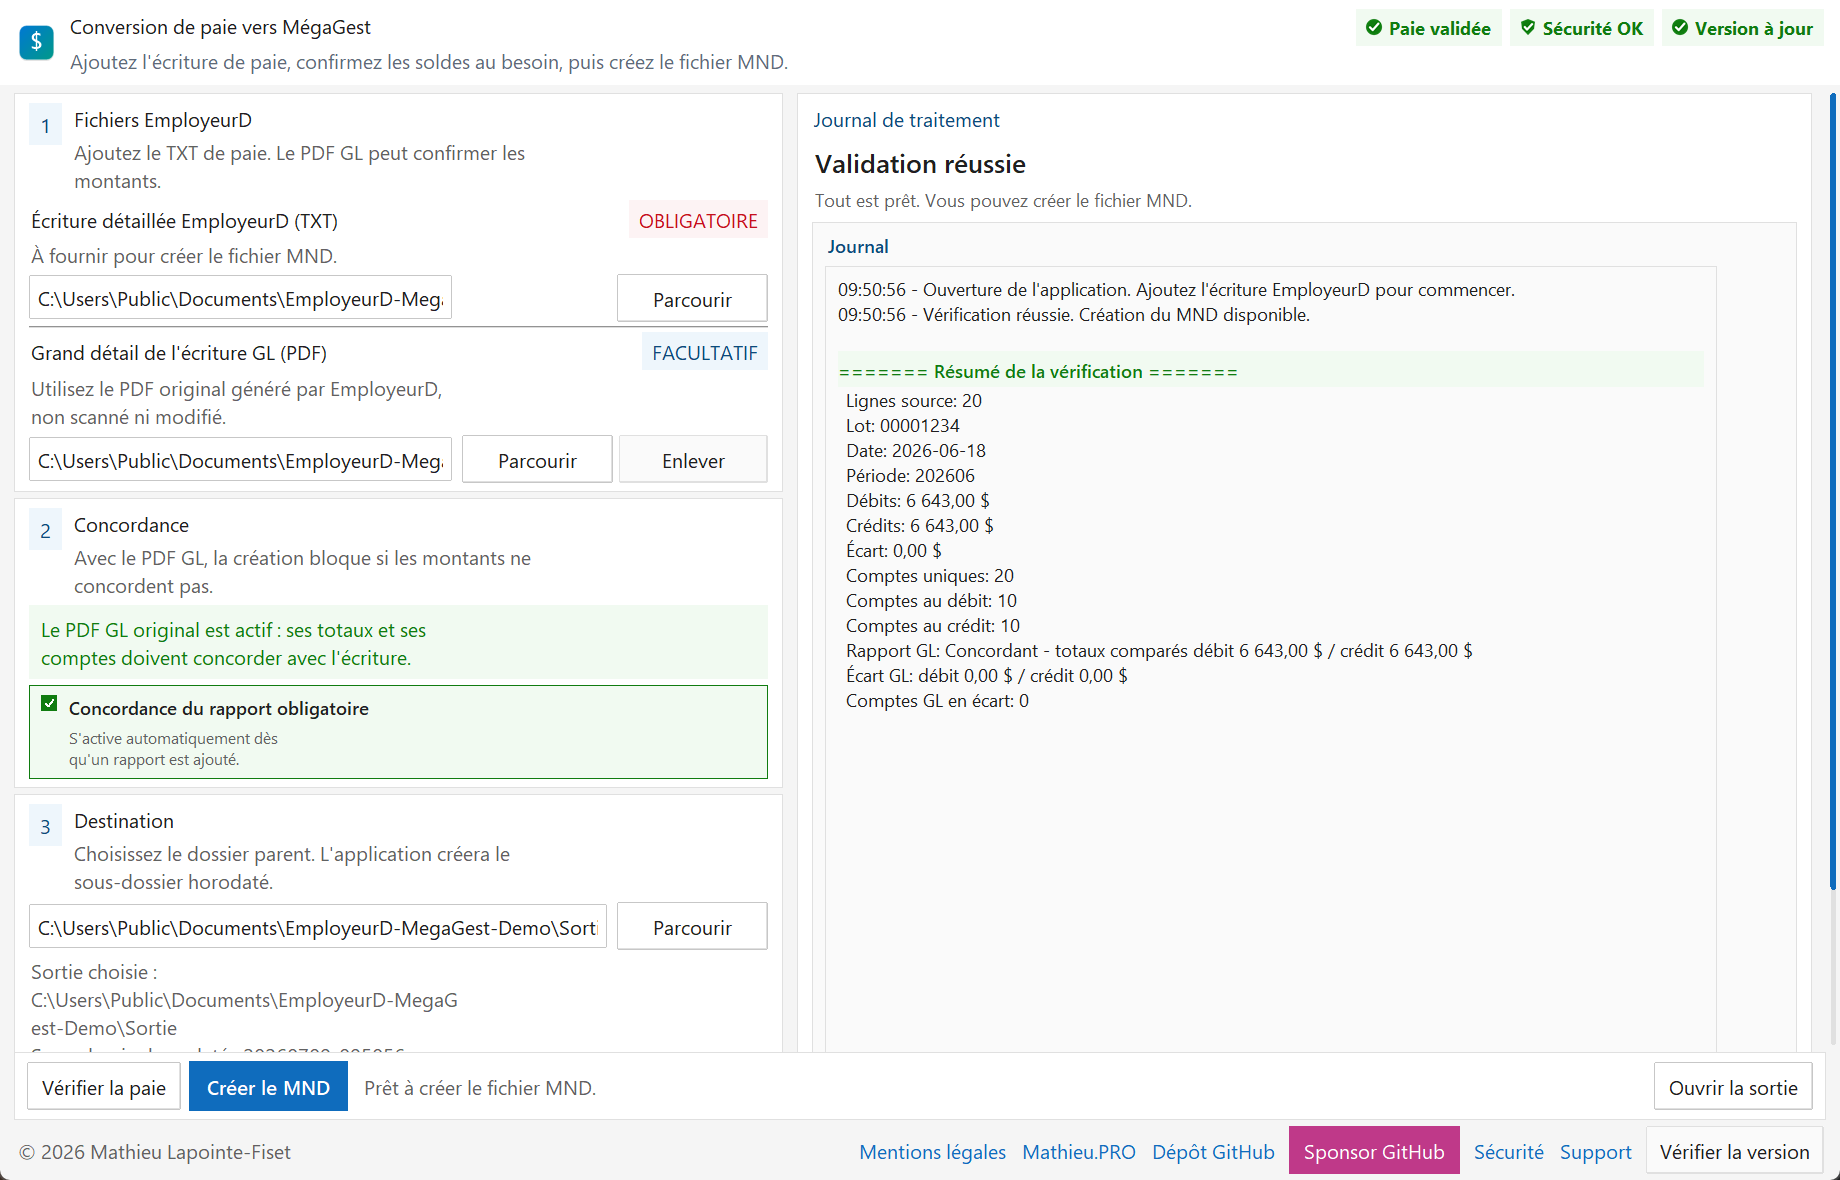Click the 'Date: 2026-06-18' line
Screen dimensions: 1840x1180
(916, 451)
